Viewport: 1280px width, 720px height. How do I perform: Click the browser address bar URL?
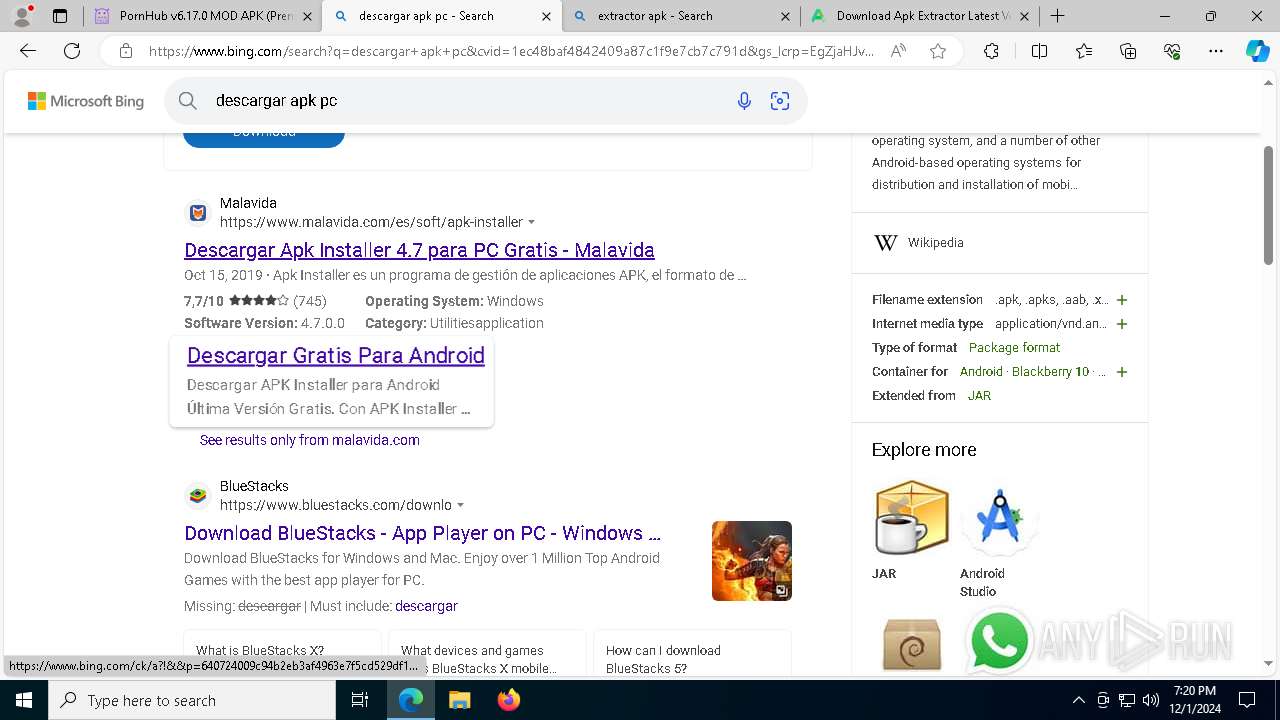[510, 51]
